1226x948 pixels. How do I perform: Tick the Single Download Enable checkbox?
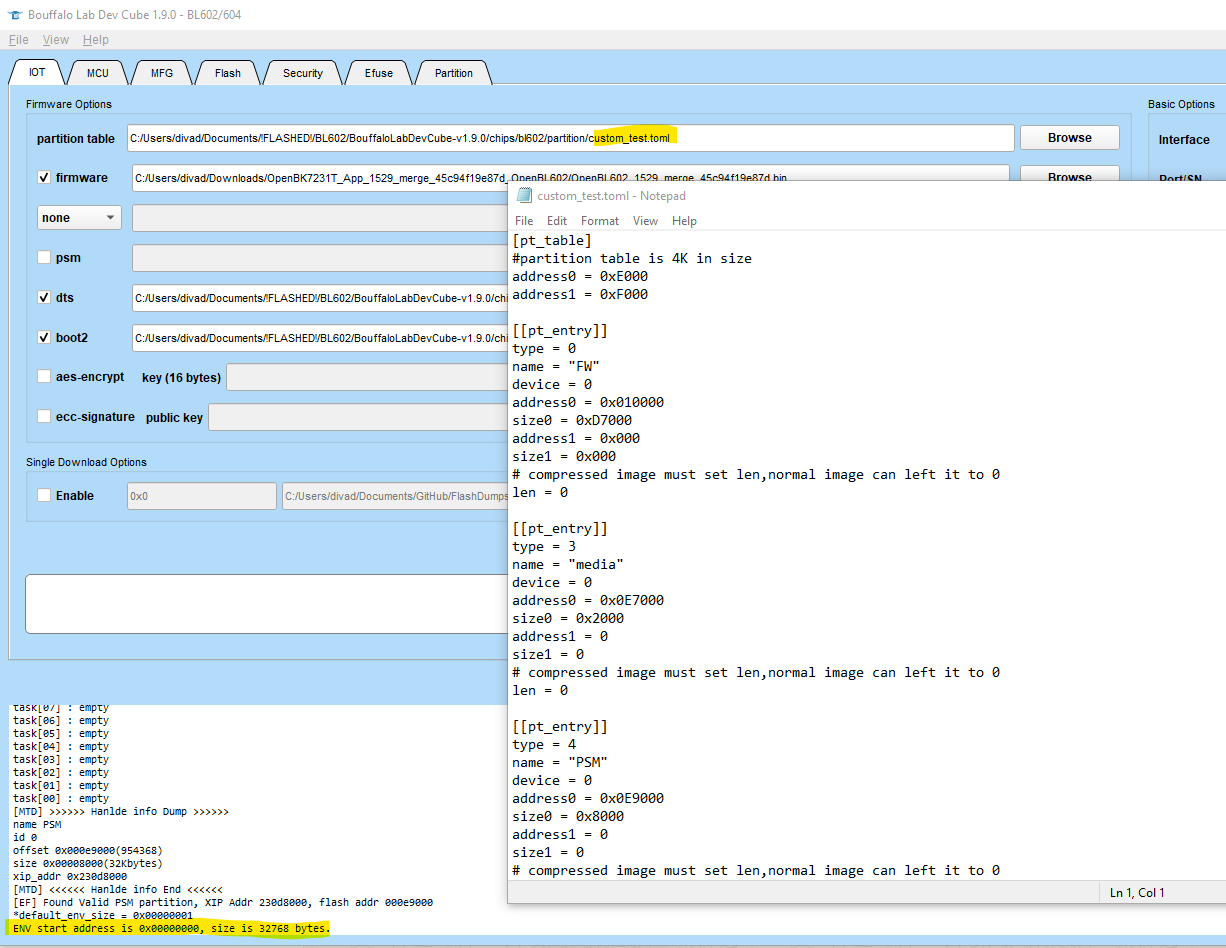click(x=44, y=496)
